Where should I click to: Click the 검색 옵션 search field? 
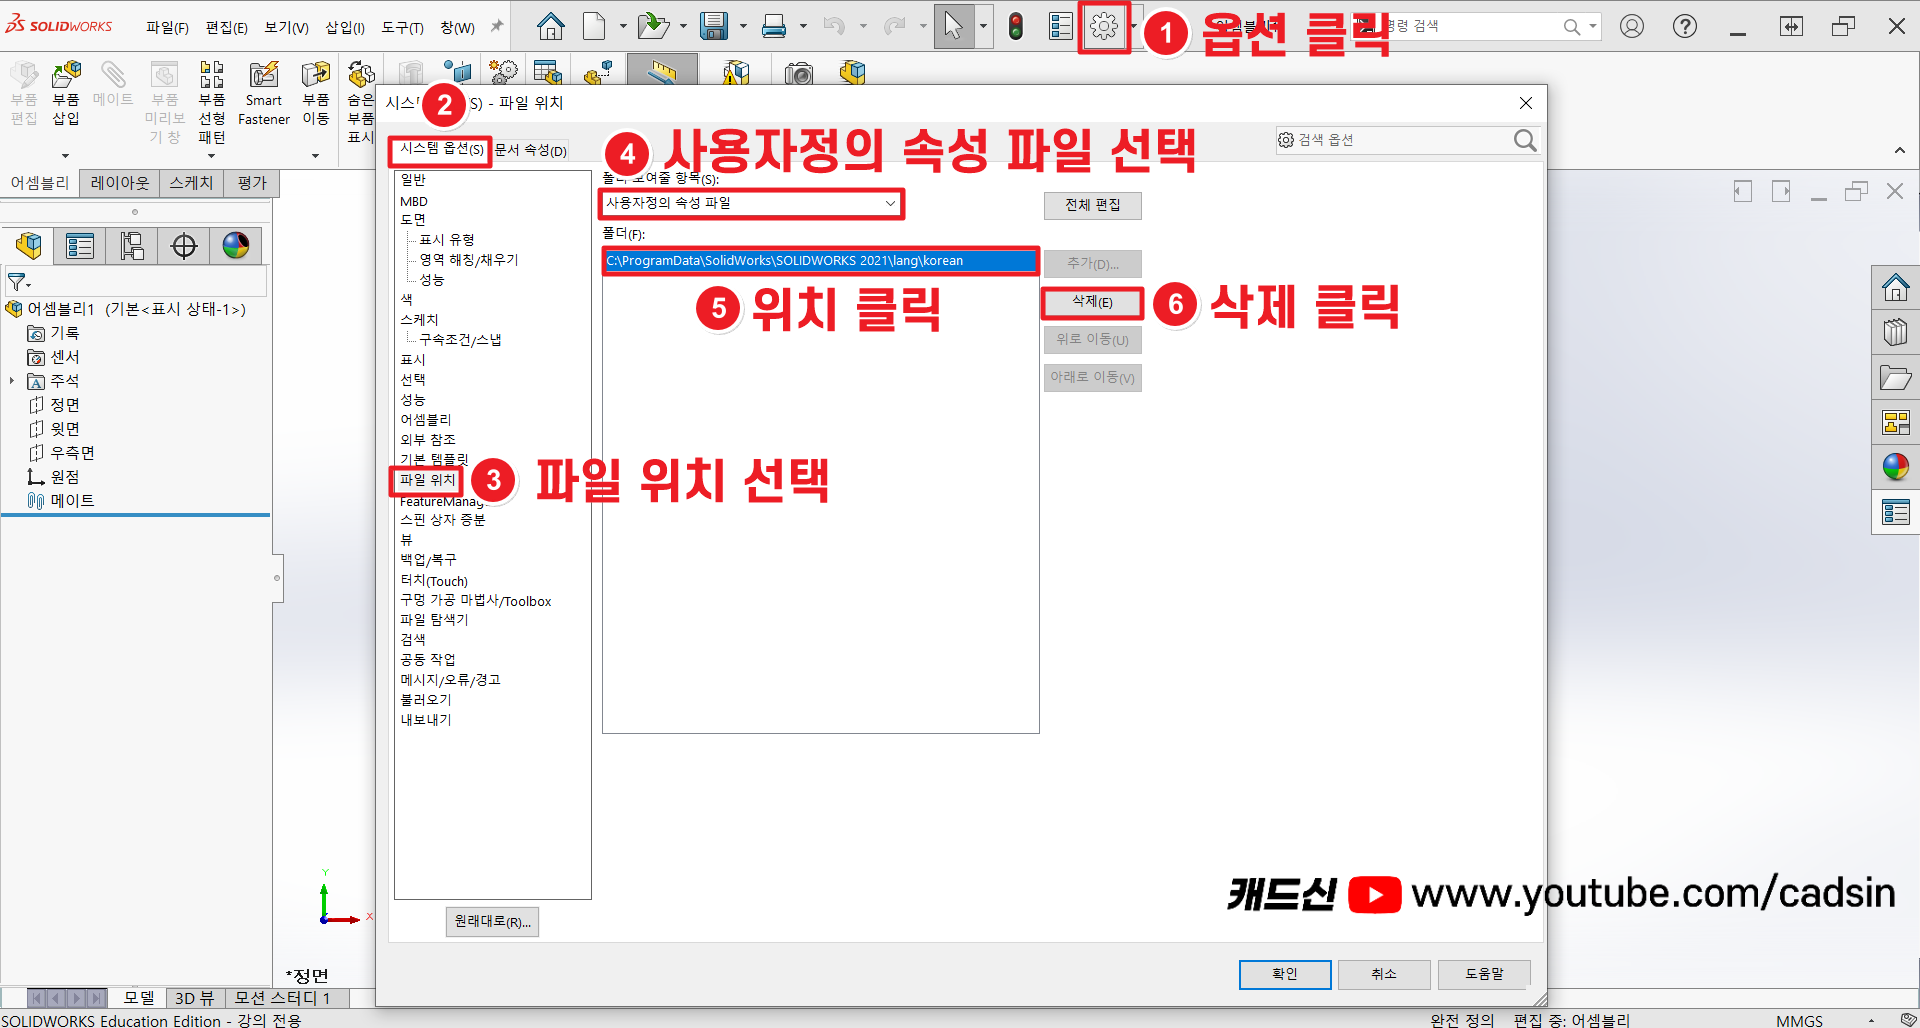click(x=1395, y=140)
